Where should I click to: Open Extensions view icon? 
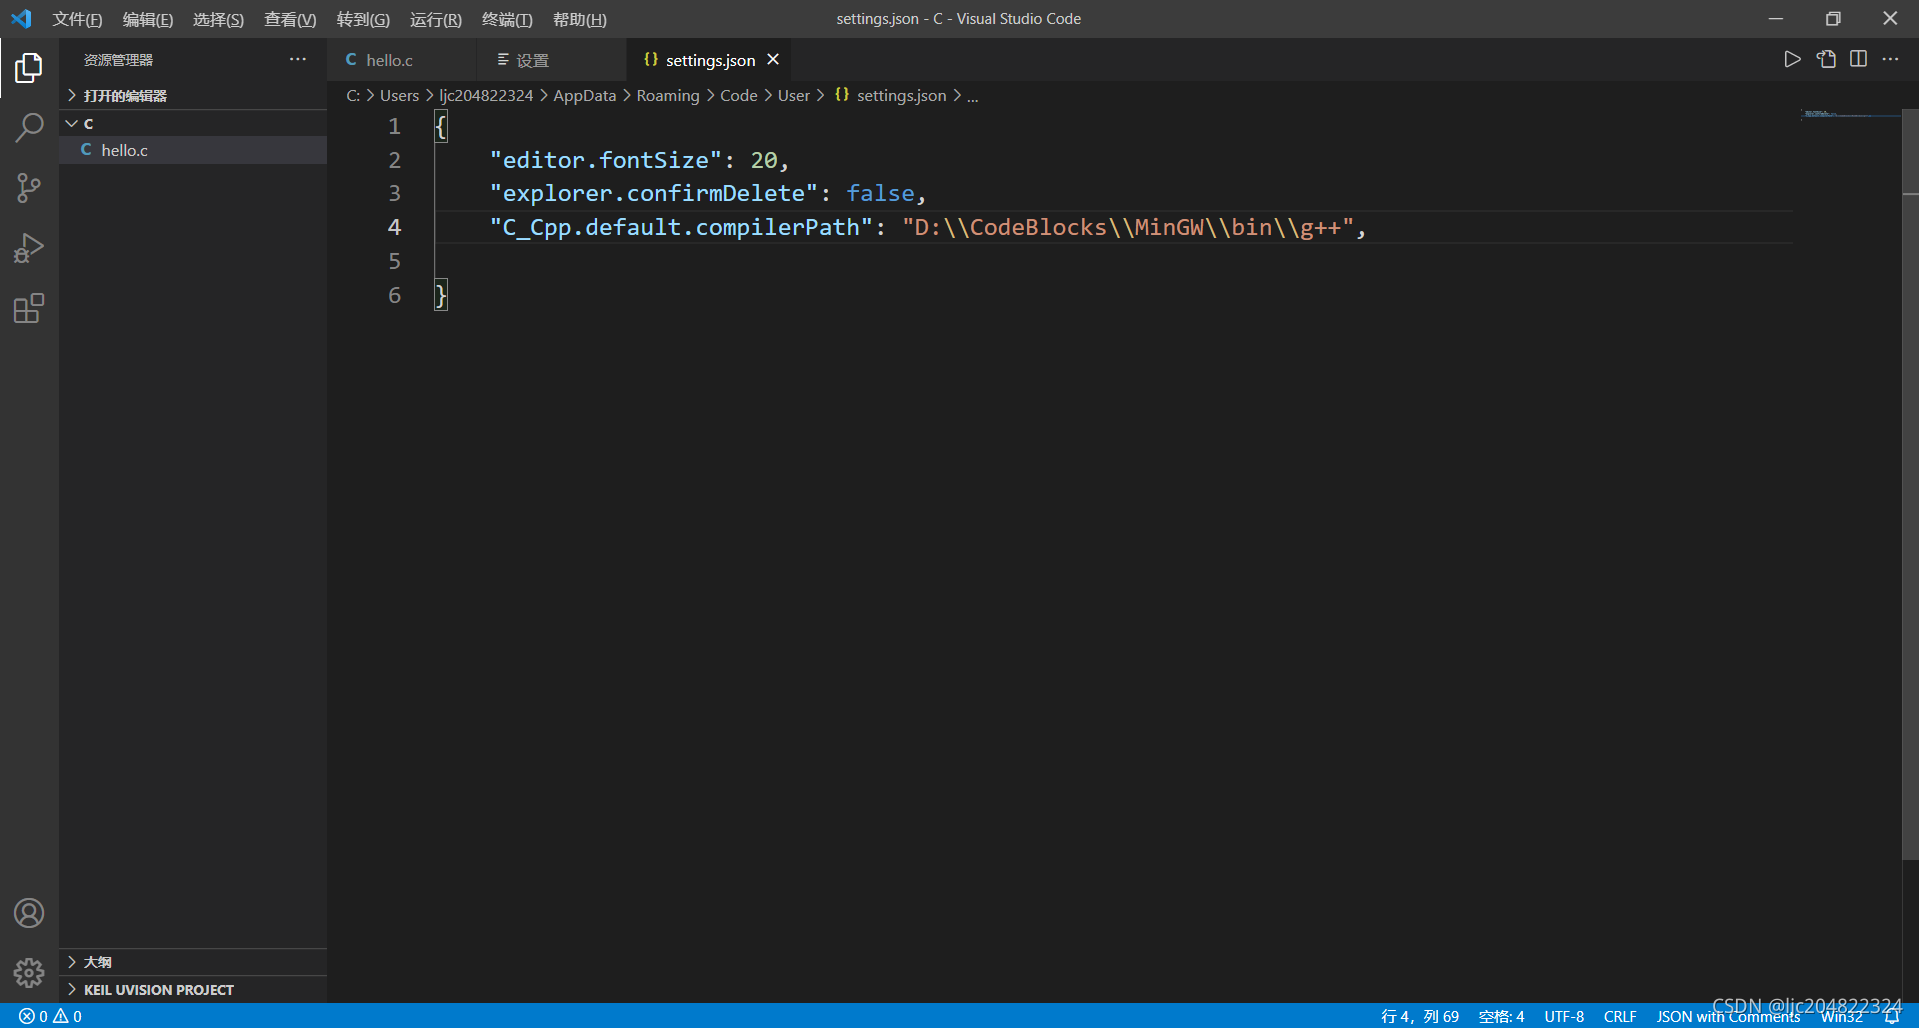point(29,308)
